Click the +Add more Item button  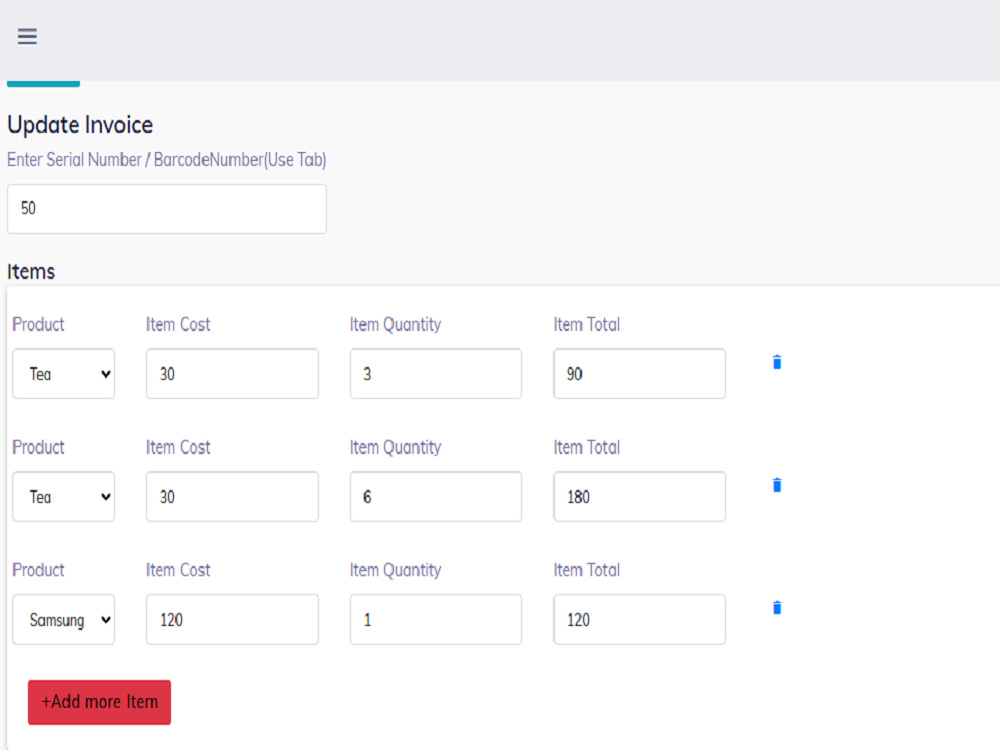[98, 702]
